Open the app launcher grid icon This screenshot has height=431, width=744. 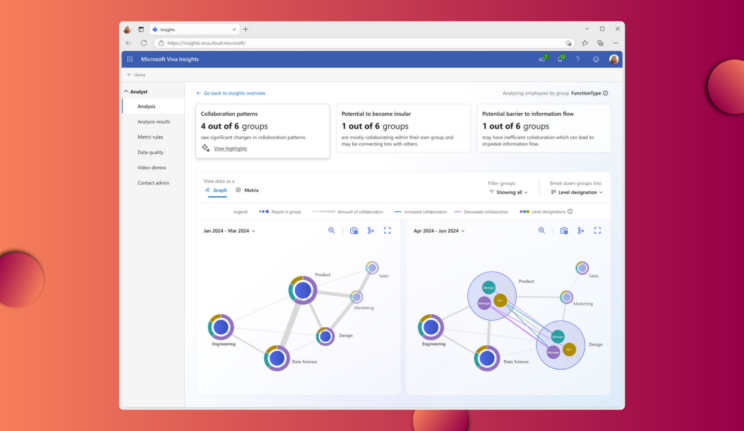coord(130,59)
